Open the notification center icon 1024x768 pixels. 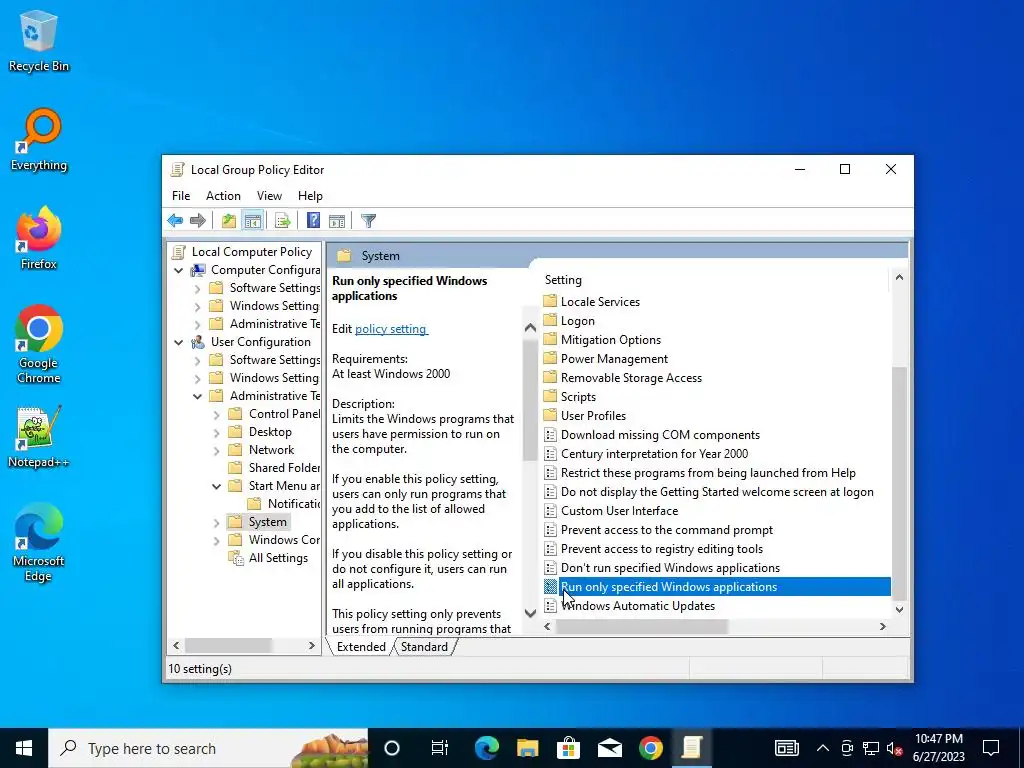point(991,748)
